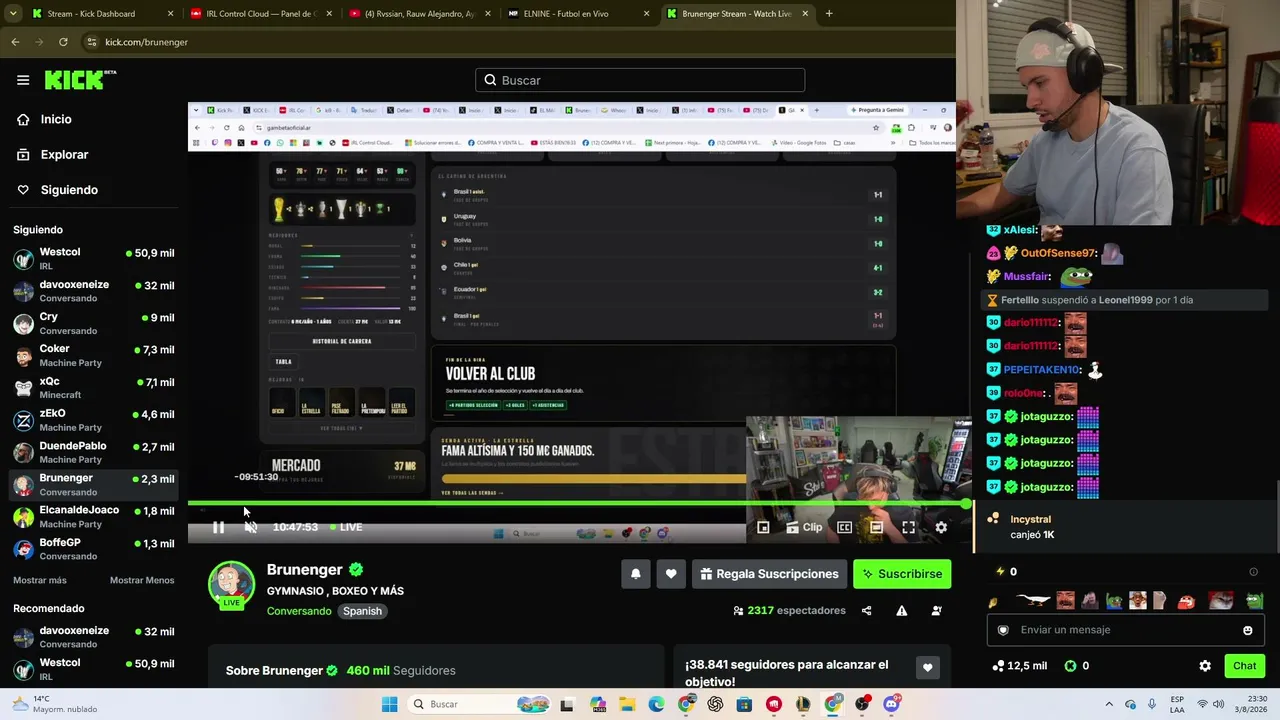1280x720 pixels.
Task: Open the Conversando category link
Action: click(299, 611)
